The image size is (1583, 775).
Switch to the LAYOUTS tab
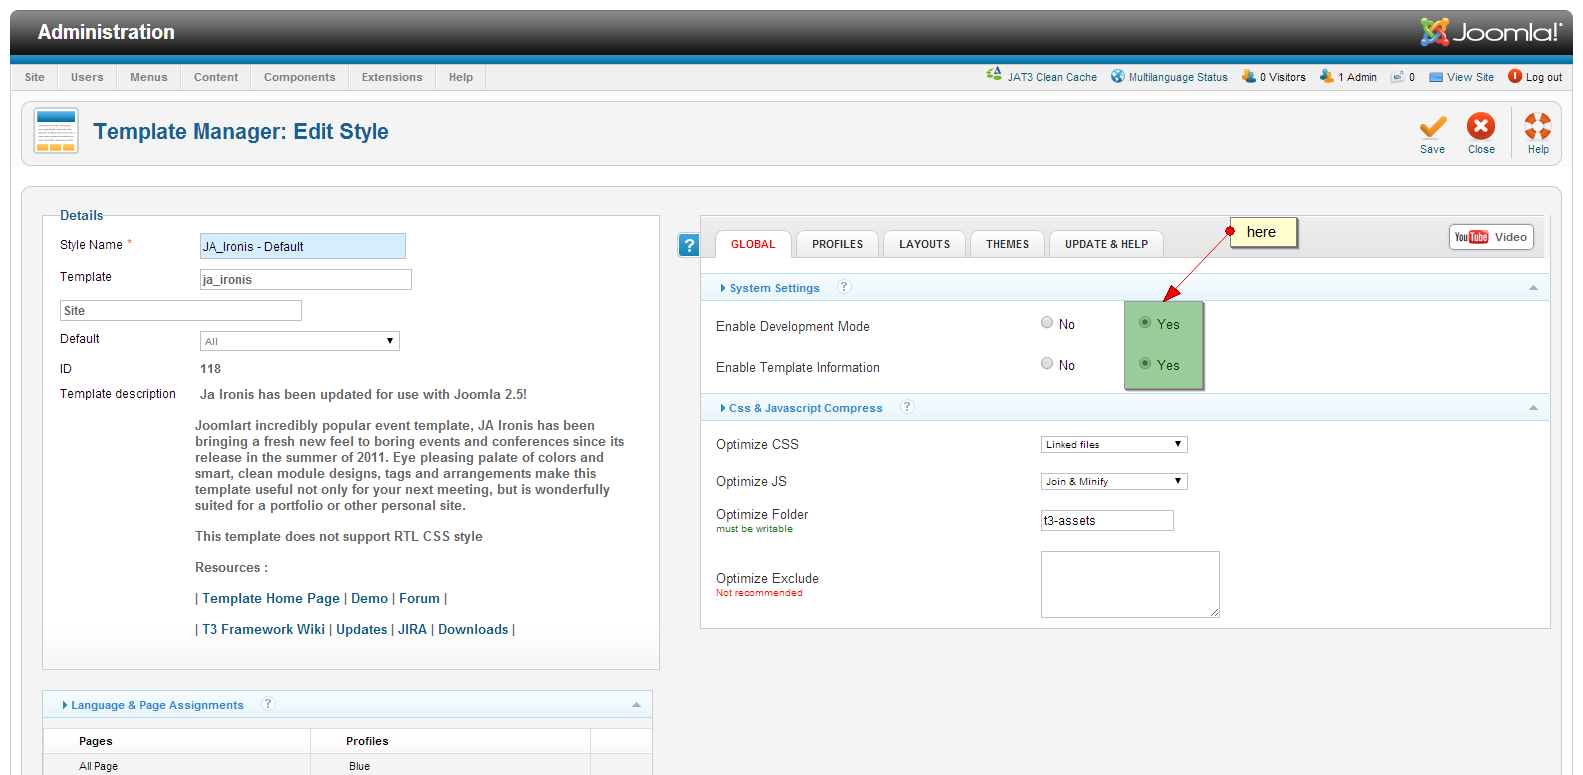click(924, 245)
